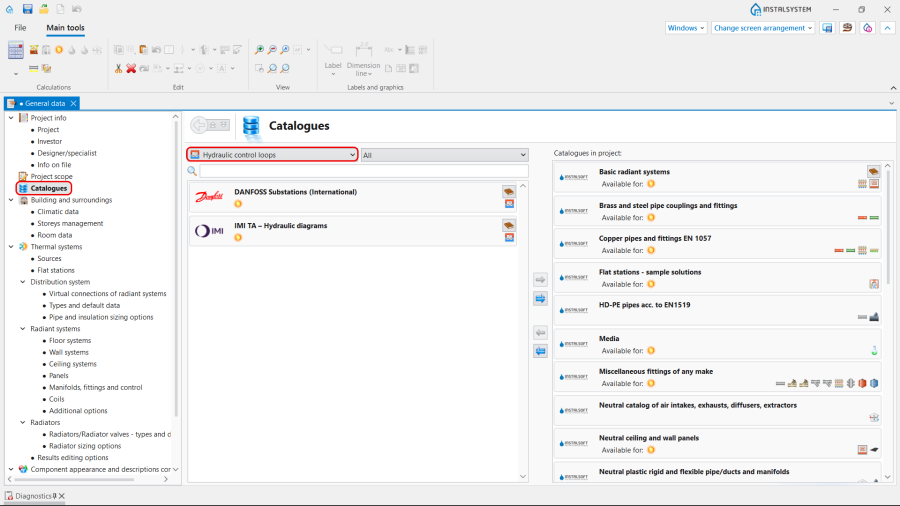Image resolution: width=900 pixels, height=506 pixels.
Task: Click the open folder icon in title bar
Action: 44,9
